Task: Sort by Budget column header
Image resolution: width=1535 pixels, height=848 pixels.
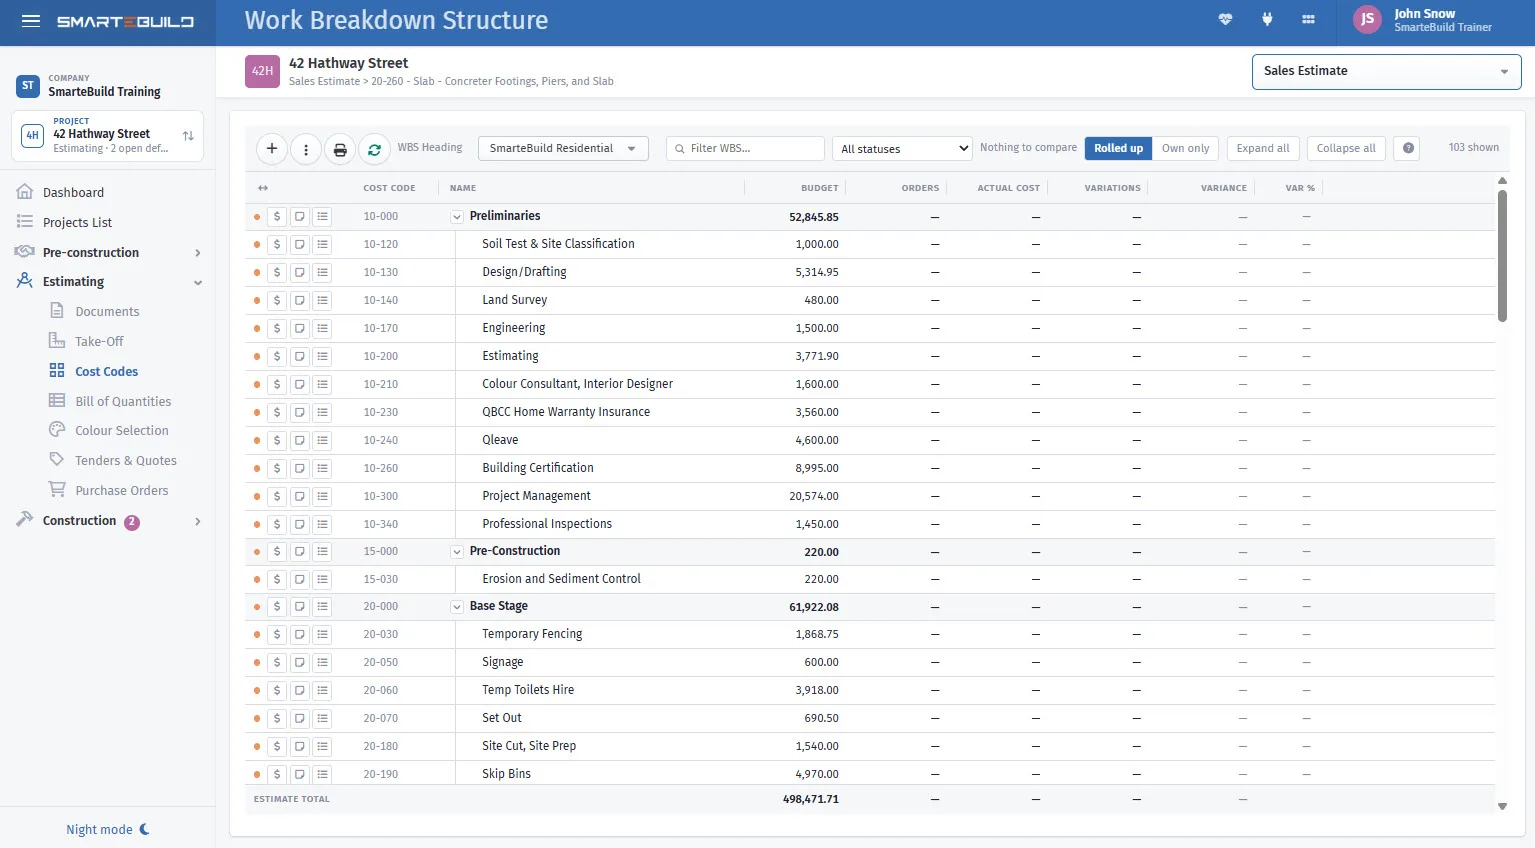Action: tap(819, 188)
